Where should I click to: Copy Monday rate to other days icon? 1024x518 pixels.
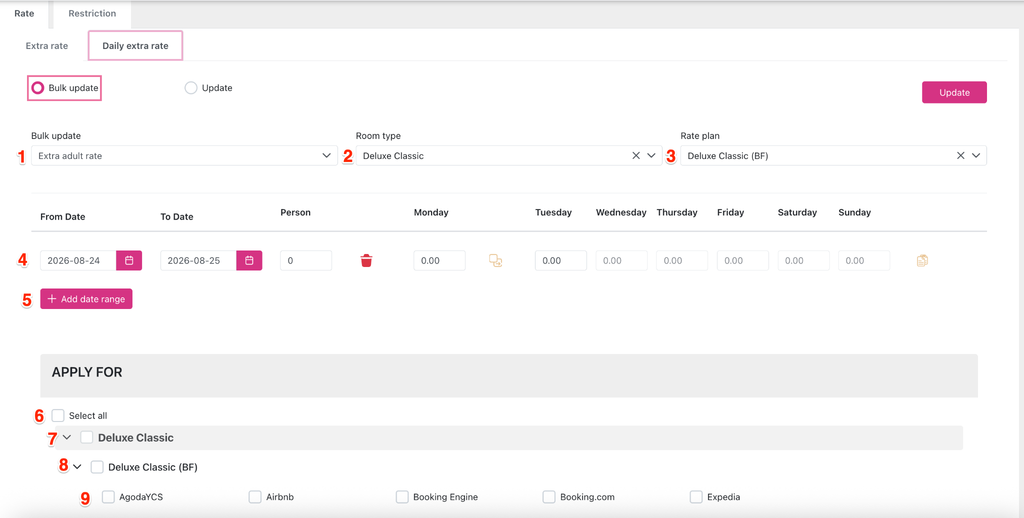[x=496, y=261]
